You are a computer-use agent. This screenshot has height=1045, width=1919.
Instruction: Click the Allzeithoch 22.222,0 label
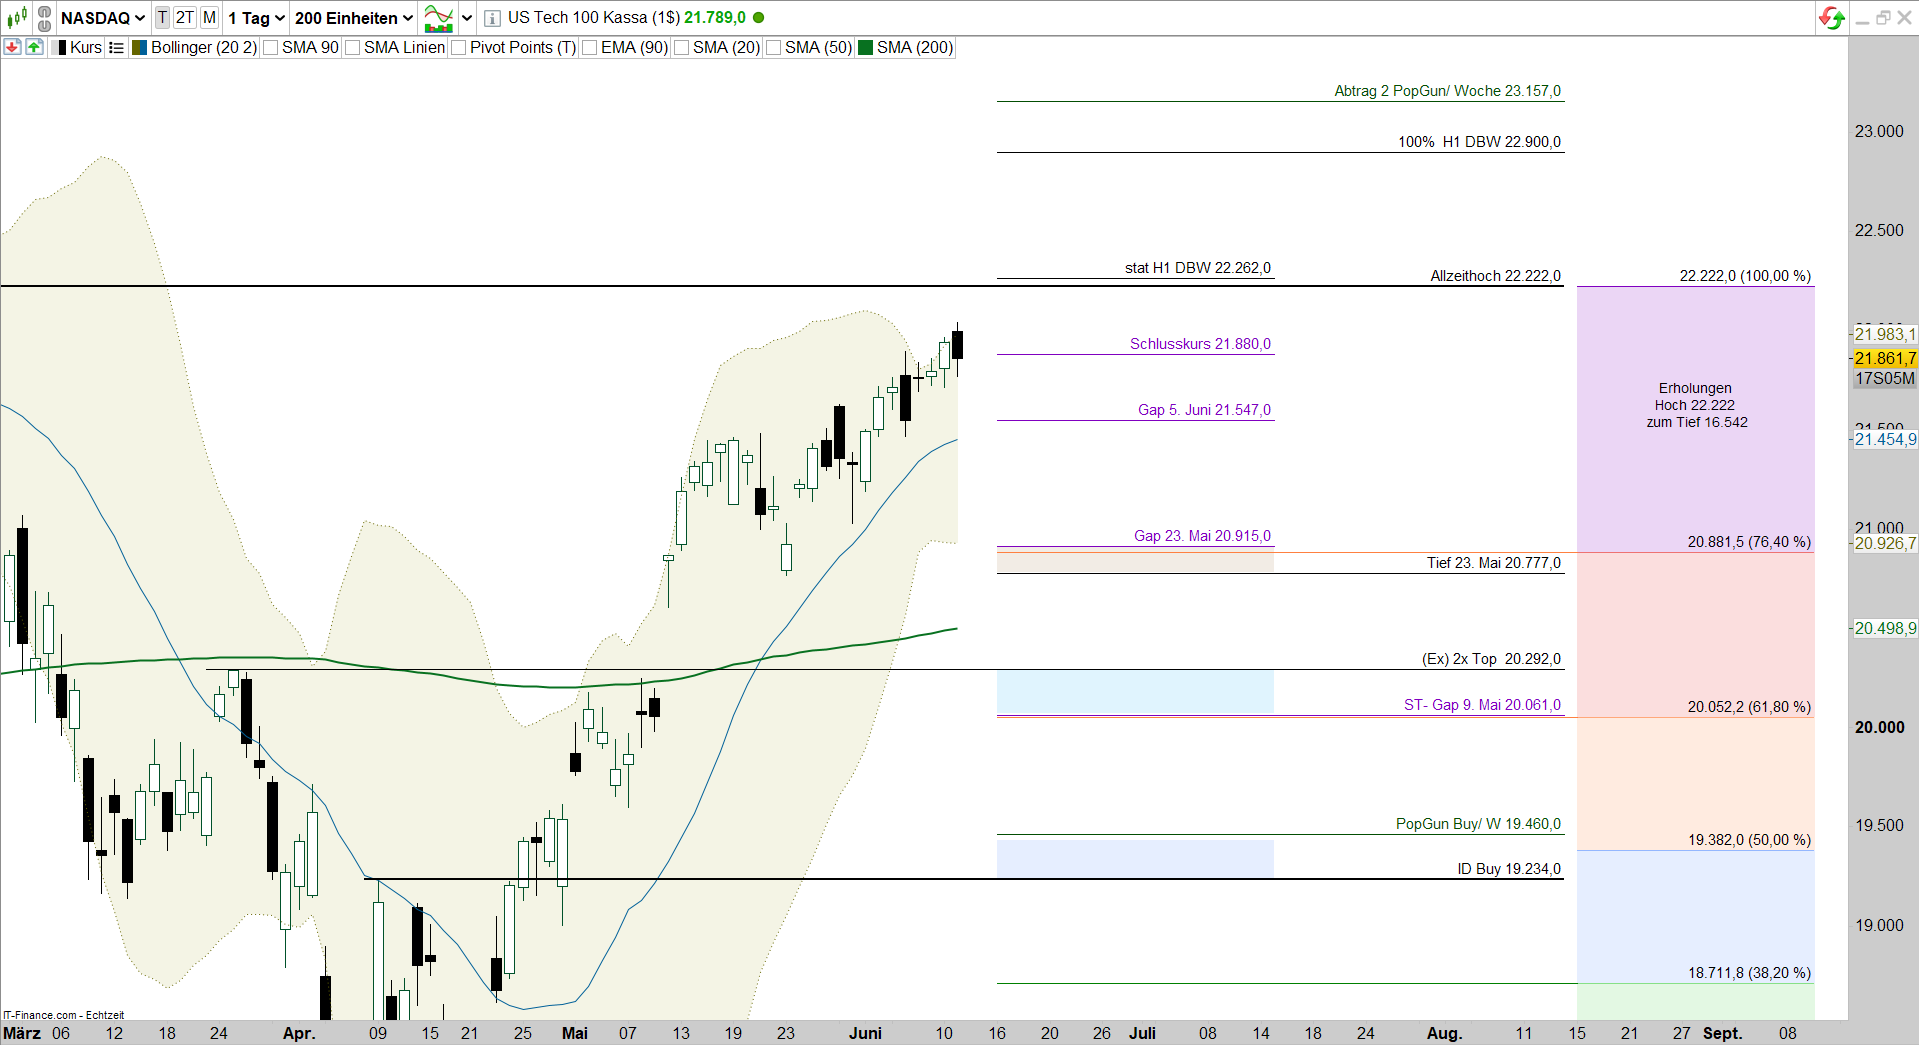click(1495, 276)
